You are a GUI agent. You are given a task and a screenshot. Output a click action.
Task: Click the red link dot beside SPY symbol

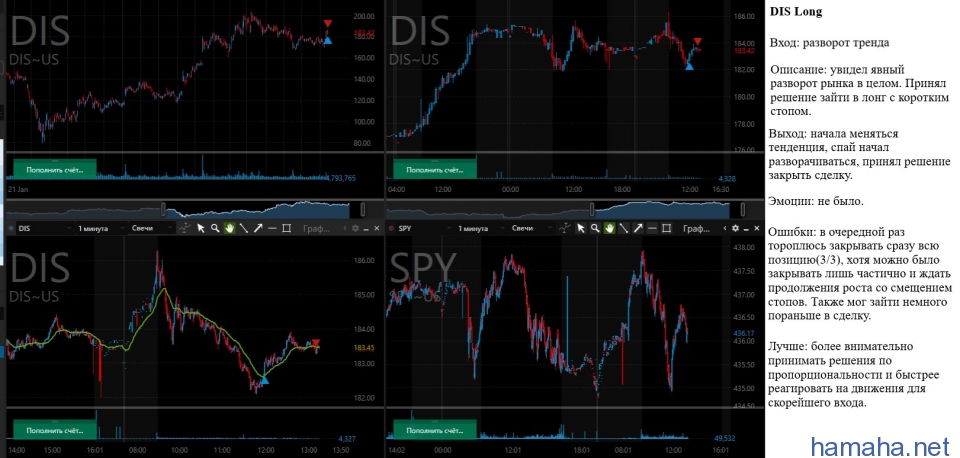[x=391, y=228]
